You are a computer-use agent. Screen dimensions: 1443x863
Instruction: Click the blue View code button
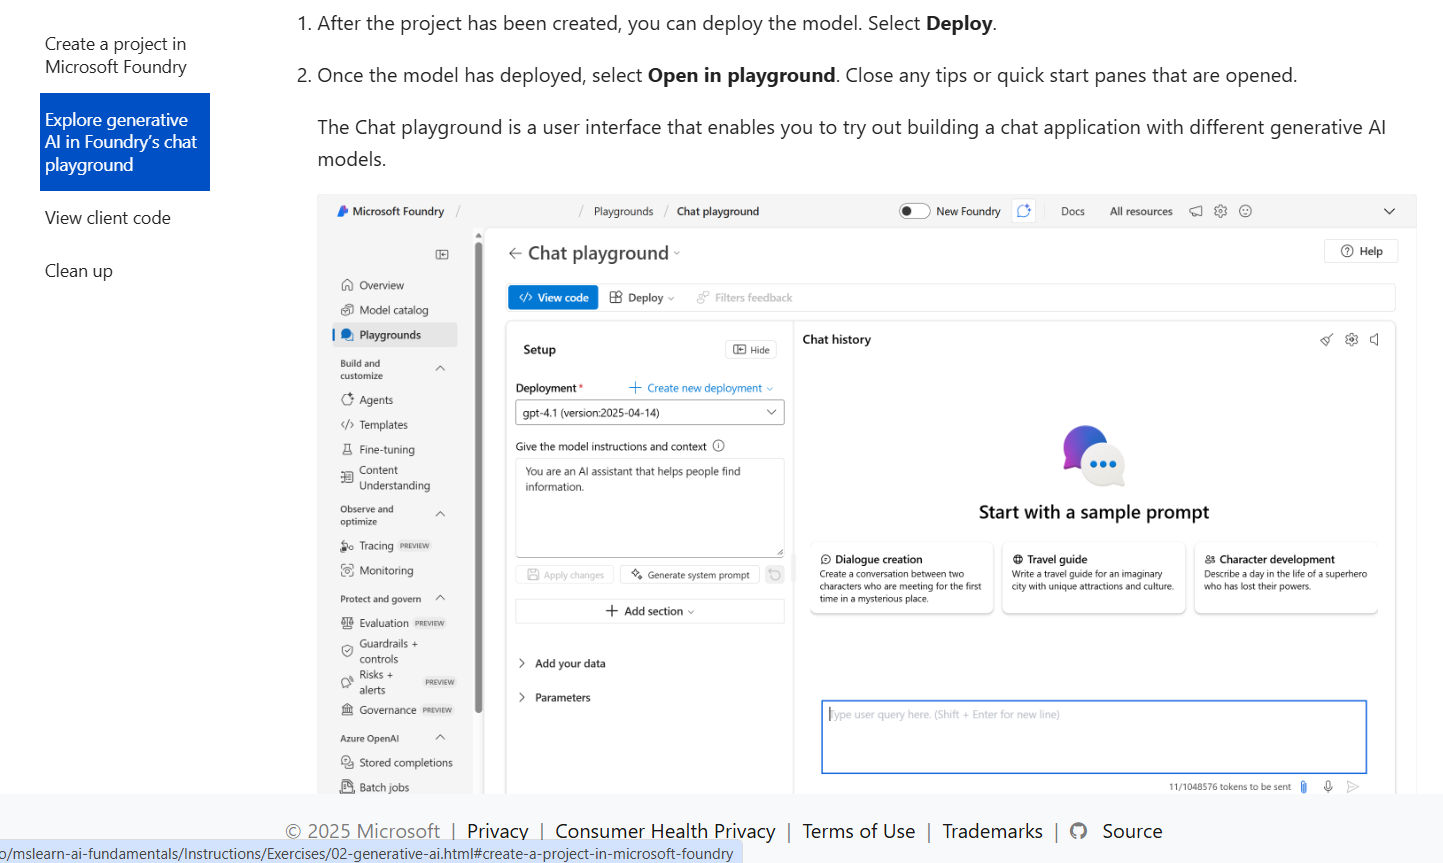tap(553, 298)
